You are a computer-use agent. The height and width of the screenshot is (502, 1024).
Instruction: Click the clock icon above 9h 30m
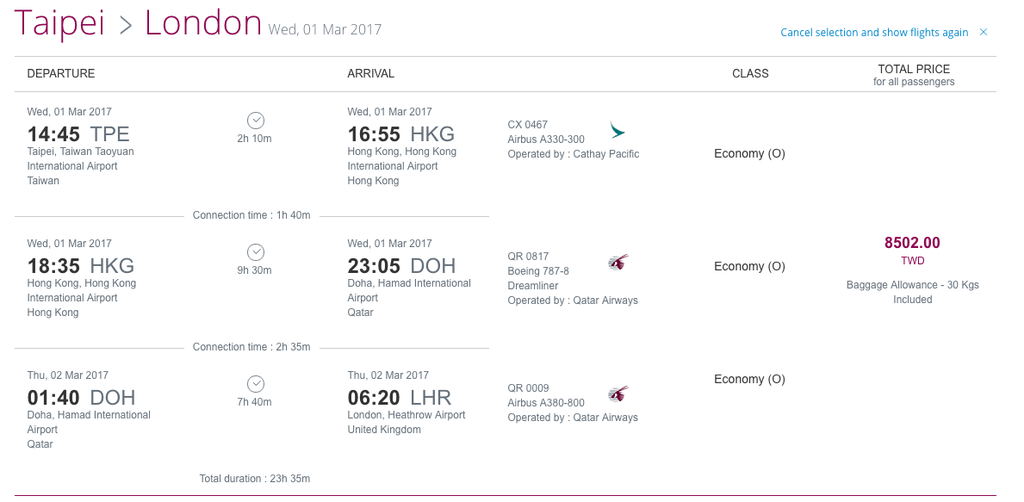tap(255, 252)
